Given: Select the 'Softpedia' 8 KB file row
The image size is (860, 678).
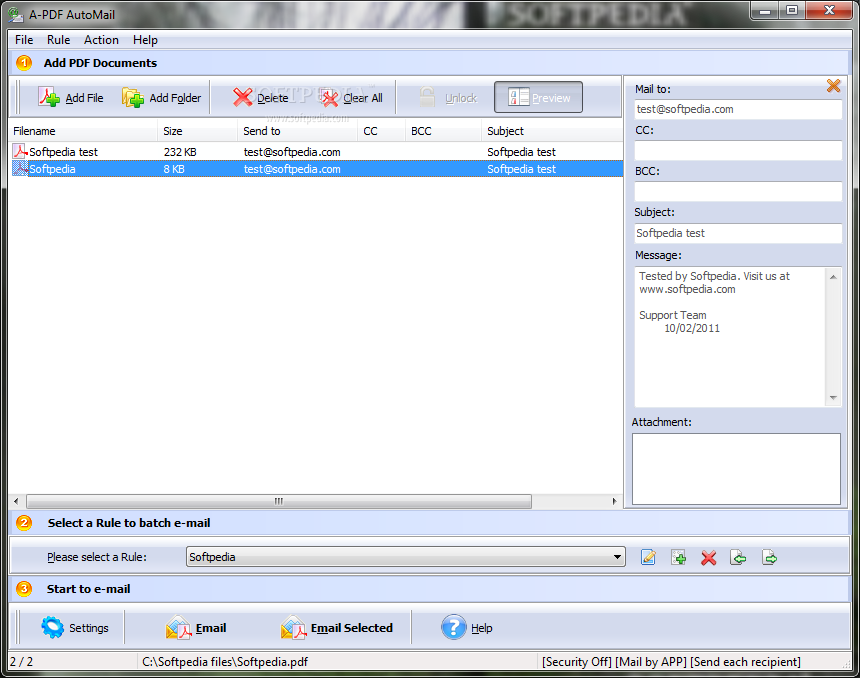Looking at the screenshot, I should (x=316, y=169).
